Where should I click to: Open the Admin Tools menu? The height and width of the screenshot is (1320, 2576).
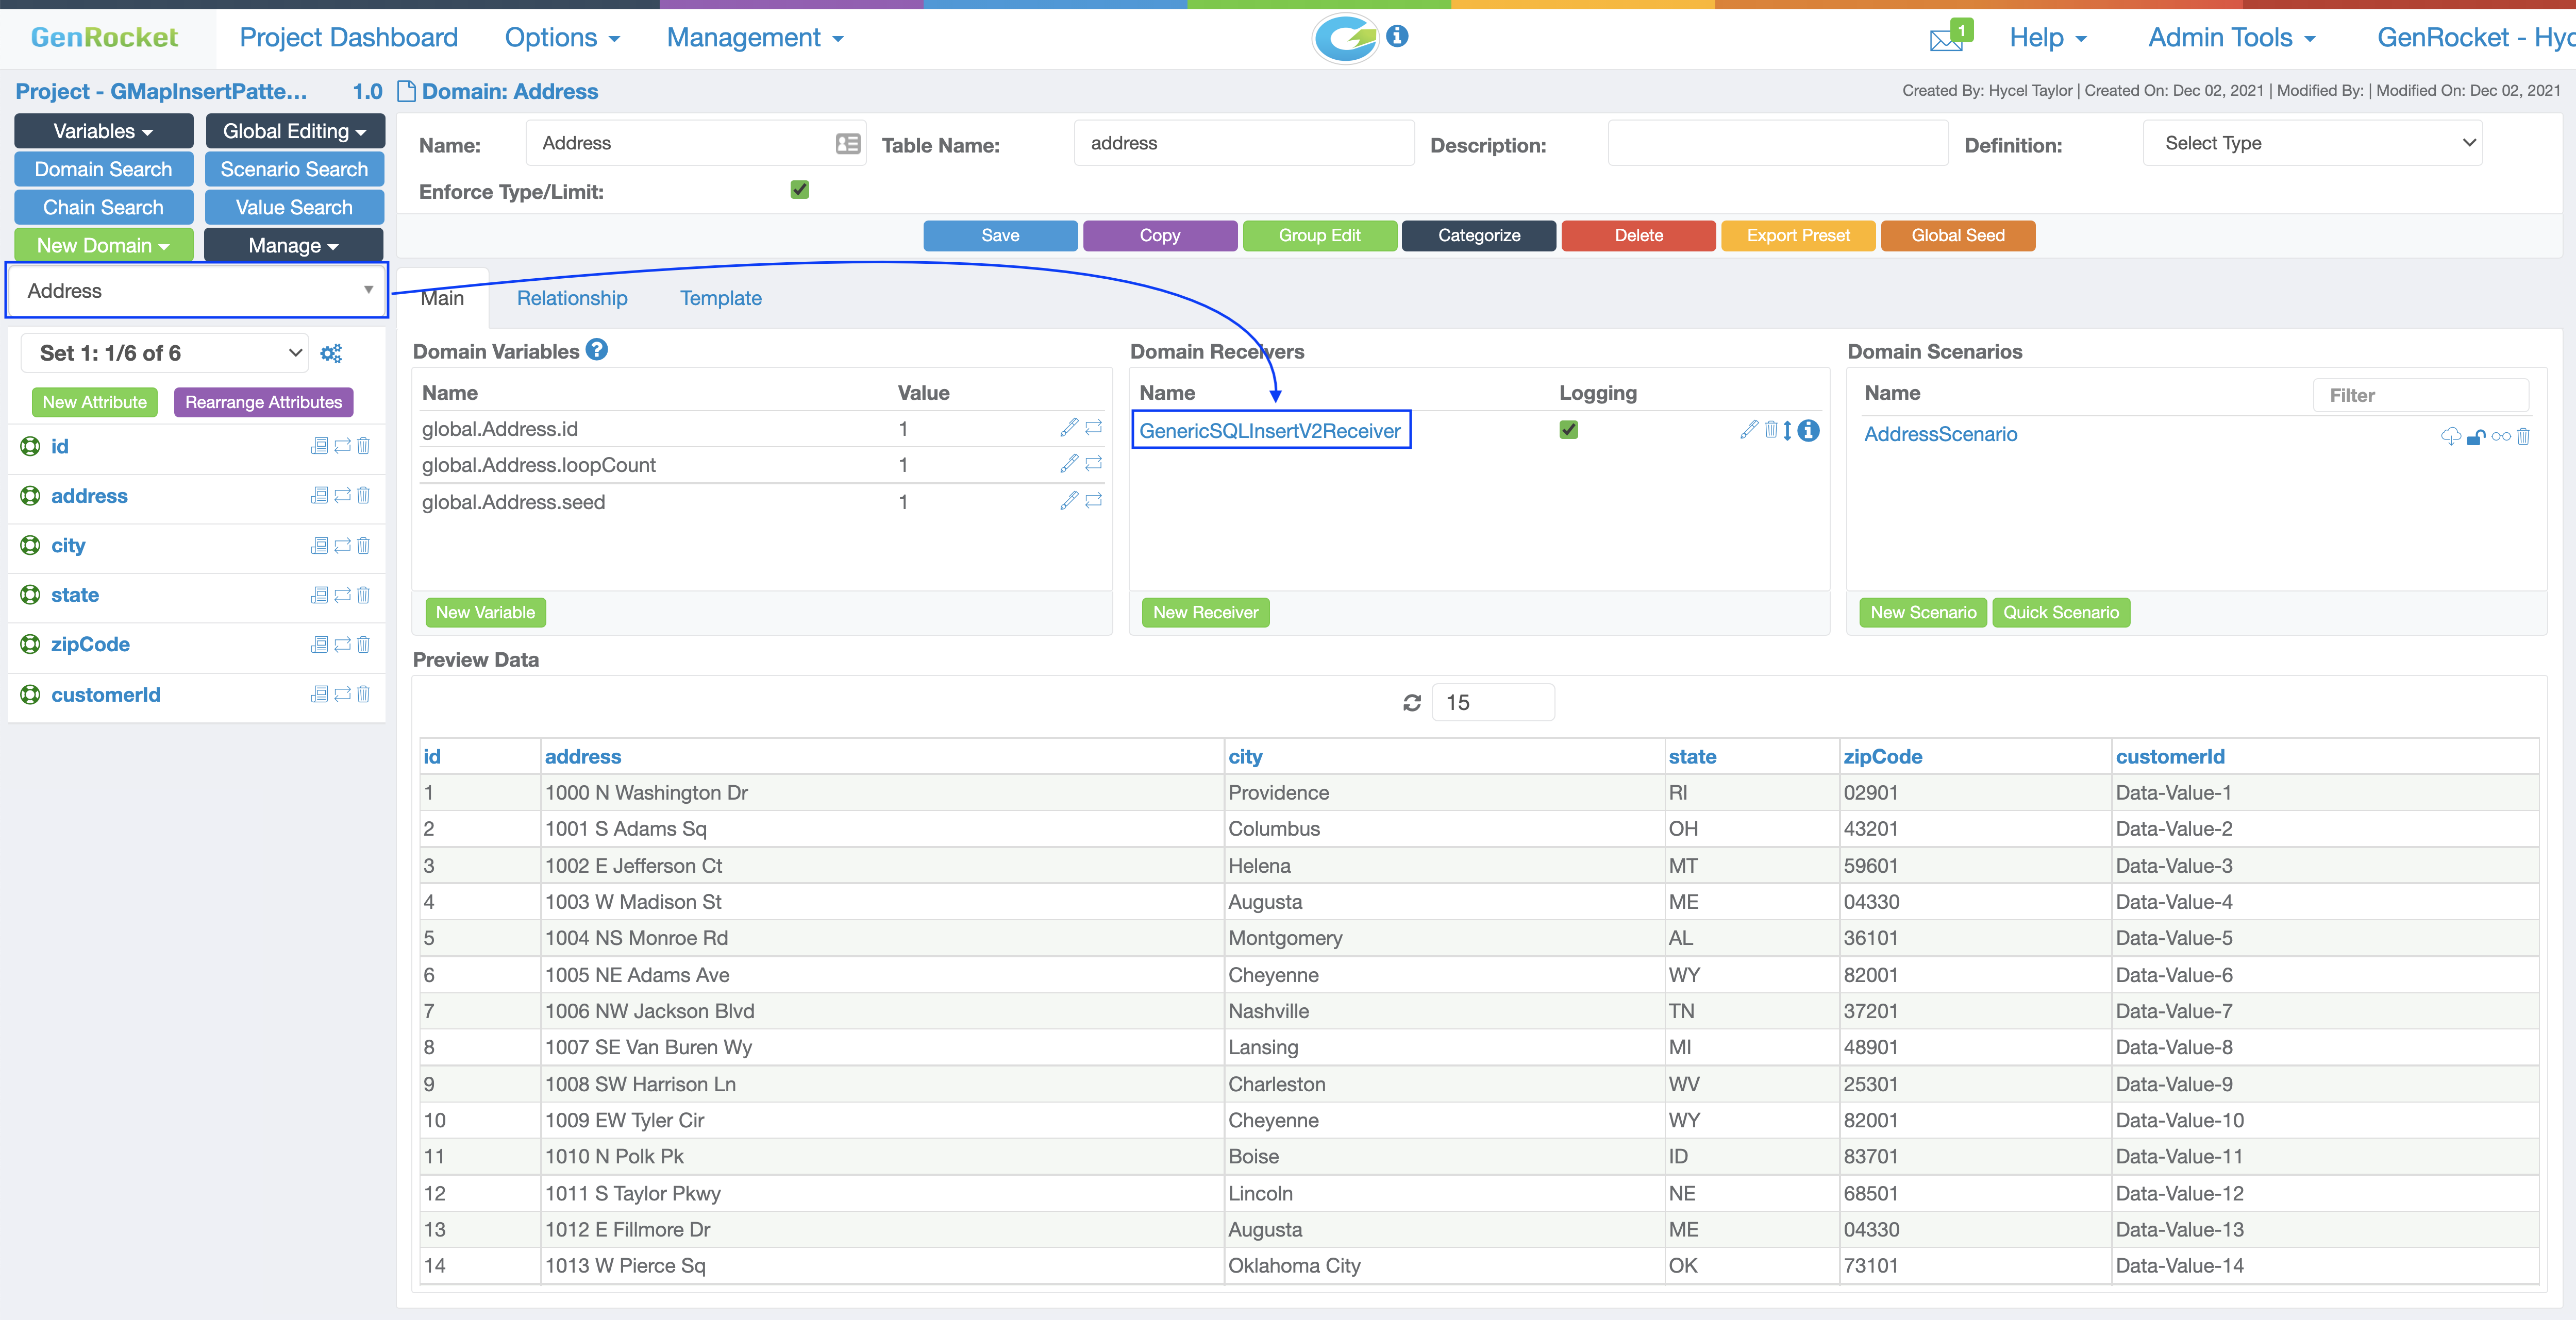point(2231,38)
